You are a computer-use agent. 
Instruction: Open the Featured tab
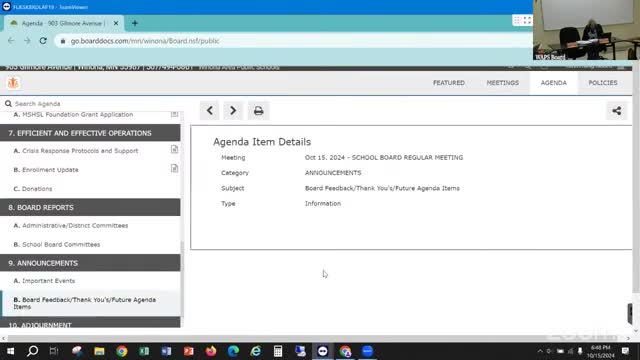click(x=449, y=83)
